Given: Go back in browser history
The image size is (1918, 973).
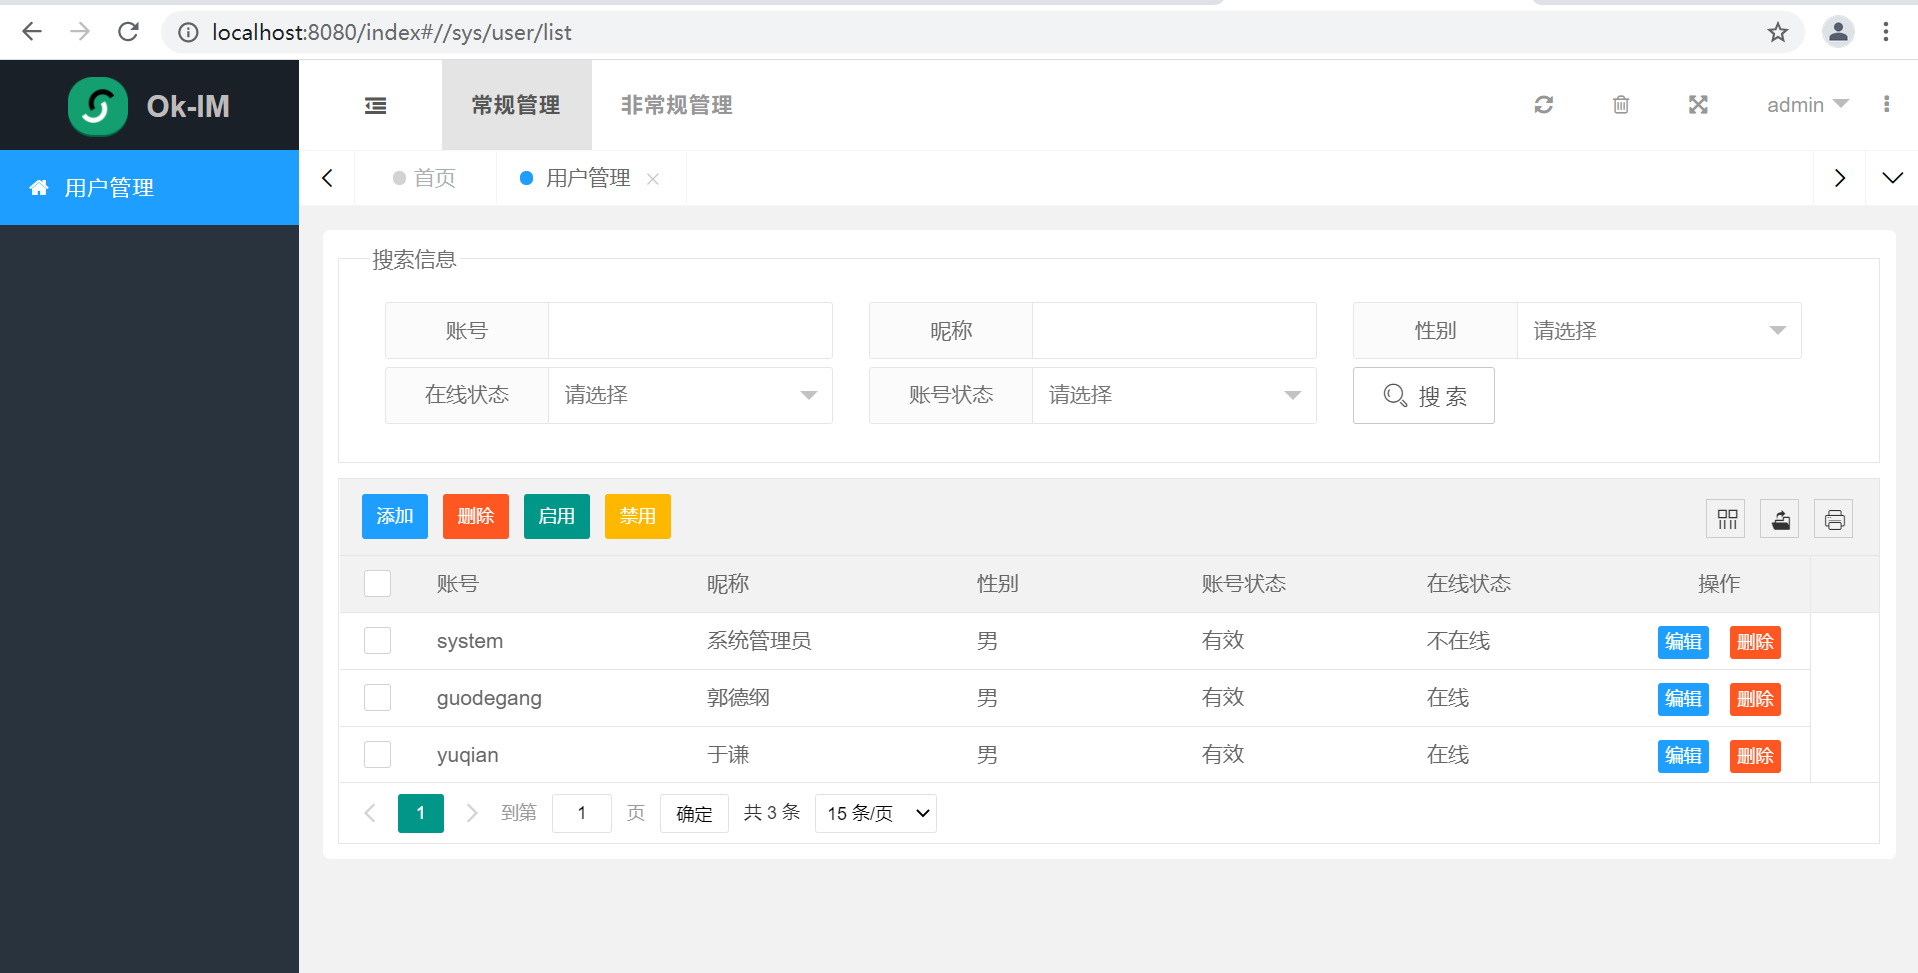Looking at the screenshot, I should 32,32.
